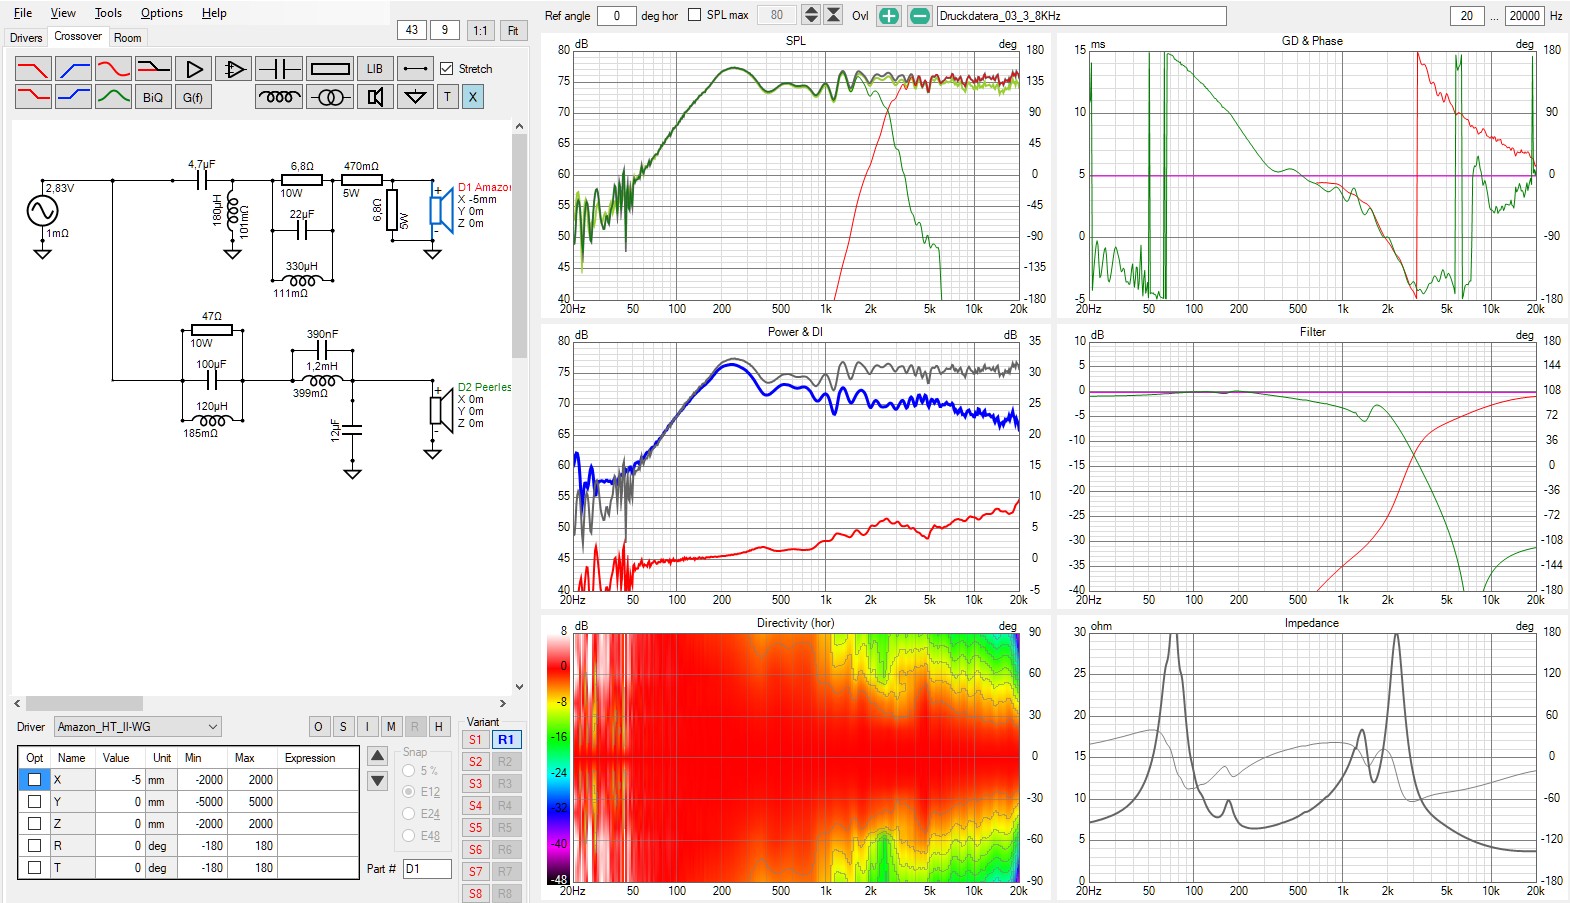This screenshot has height=903, width=1570.
Task: Switch to the Drivers tab
Action: click(26, 38)
